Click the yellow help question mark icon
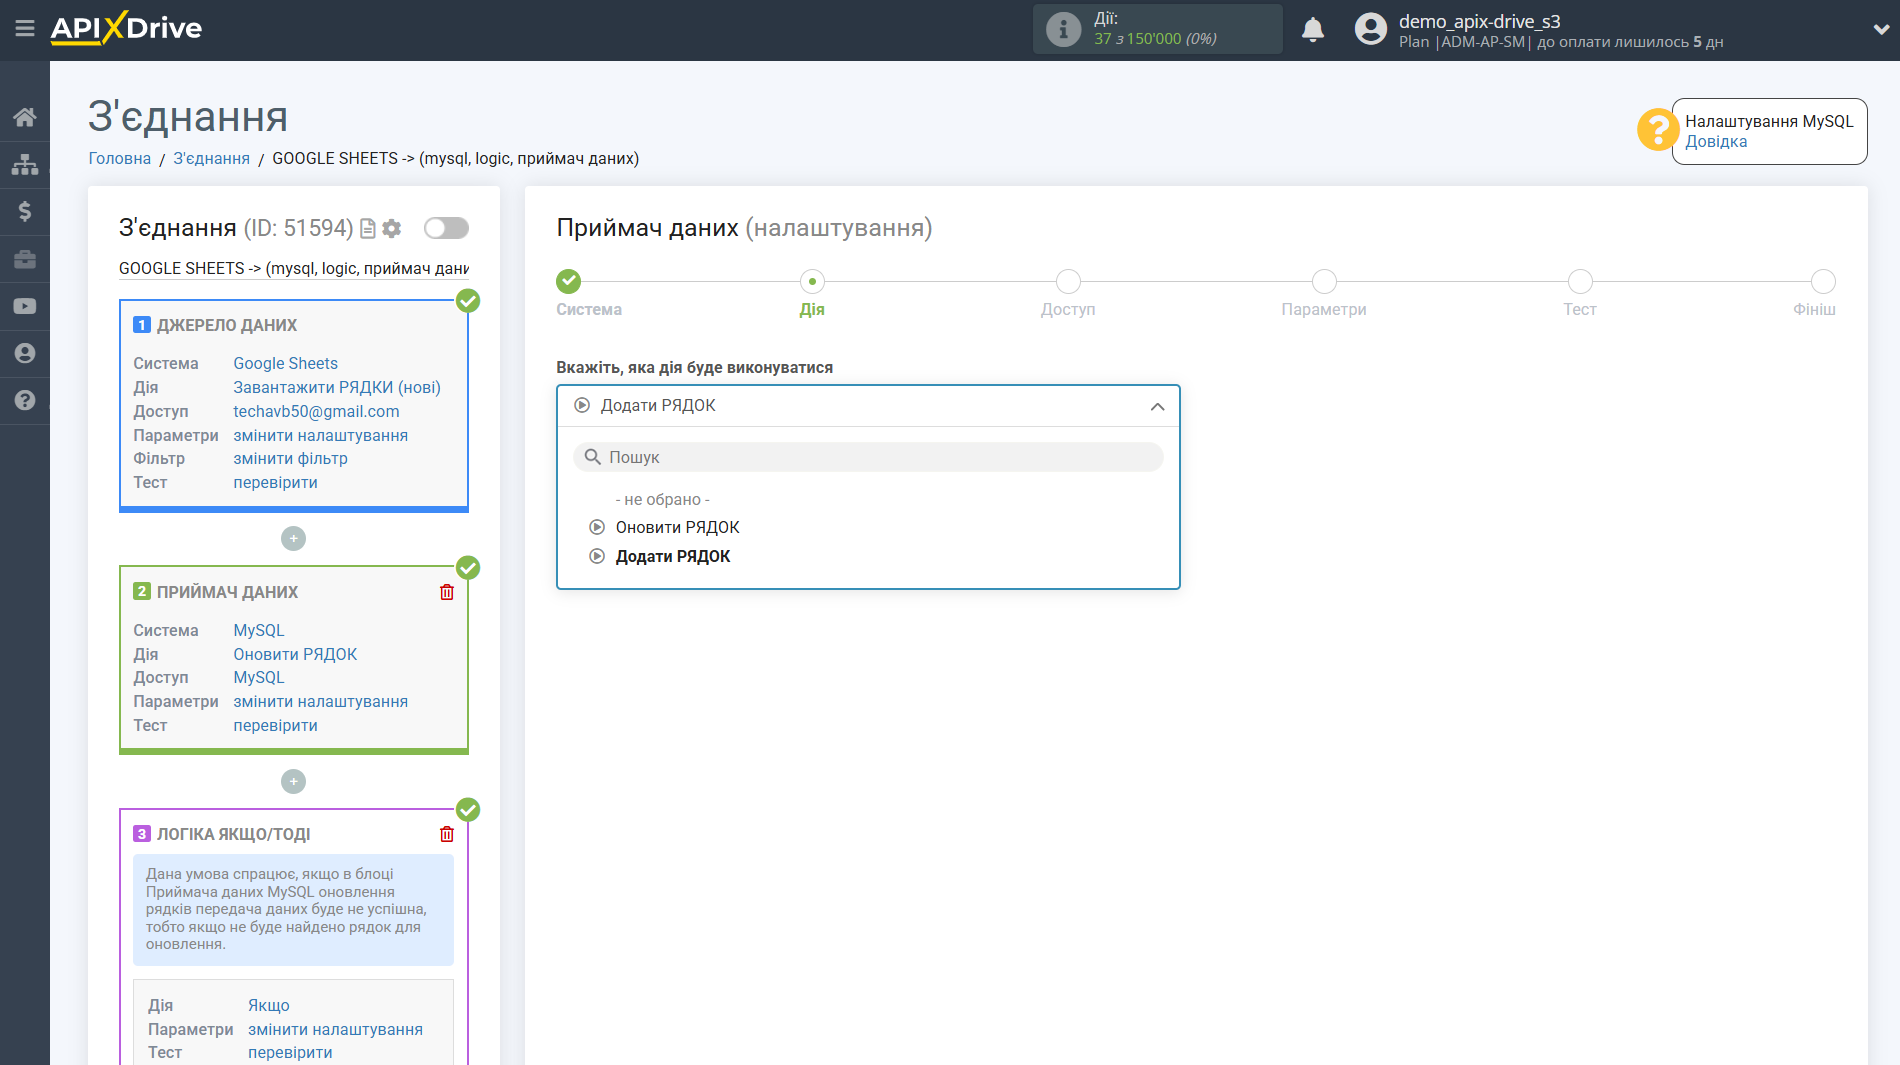 tap(1657, 130)
